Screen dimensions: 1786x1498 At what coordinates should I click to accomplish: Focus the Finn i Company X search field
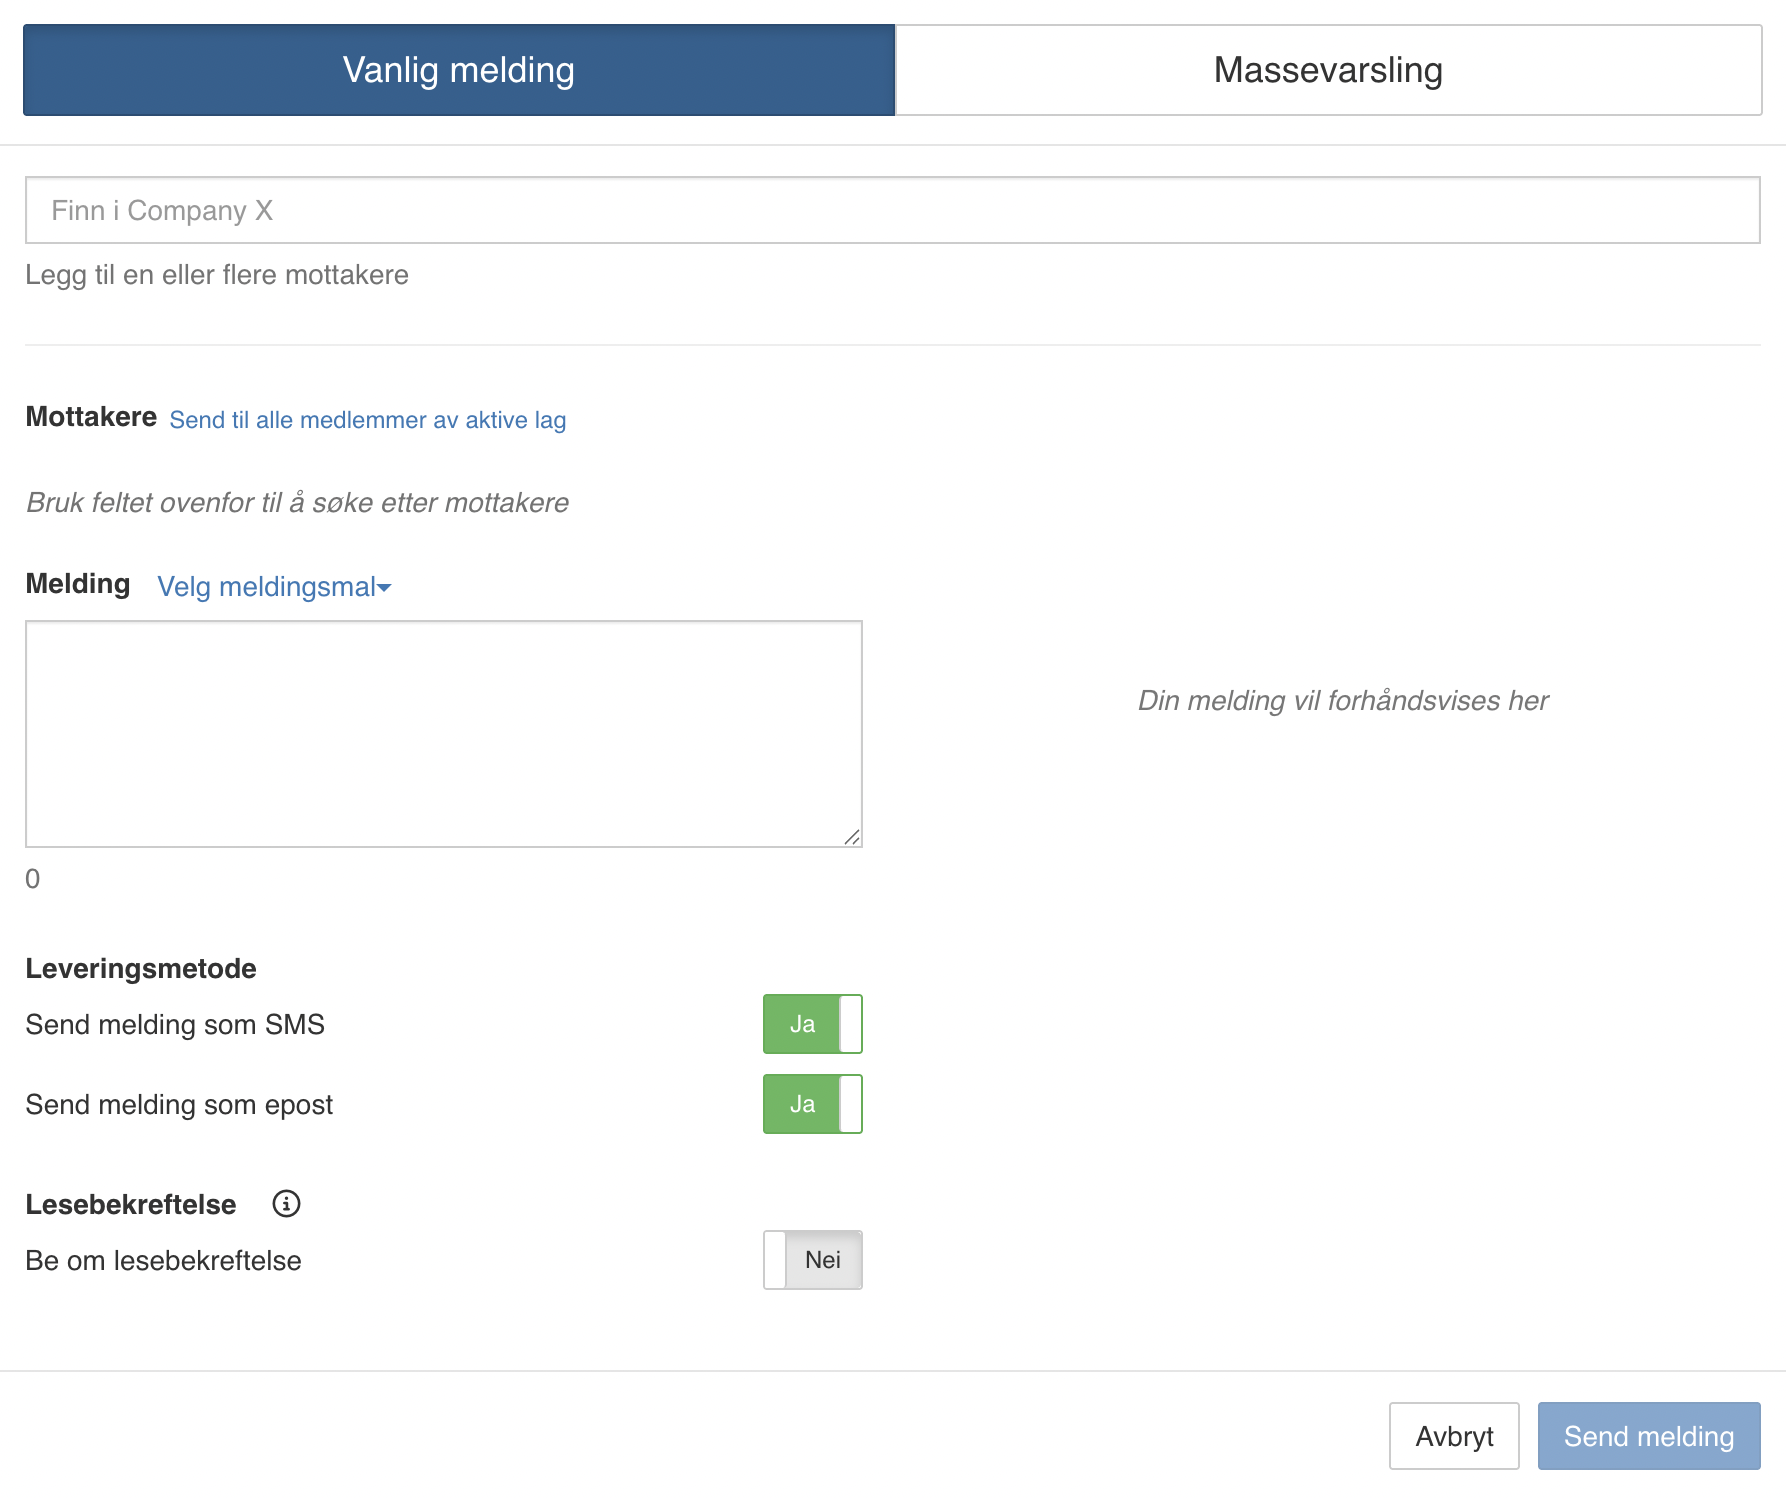click(x=892, y=210)
